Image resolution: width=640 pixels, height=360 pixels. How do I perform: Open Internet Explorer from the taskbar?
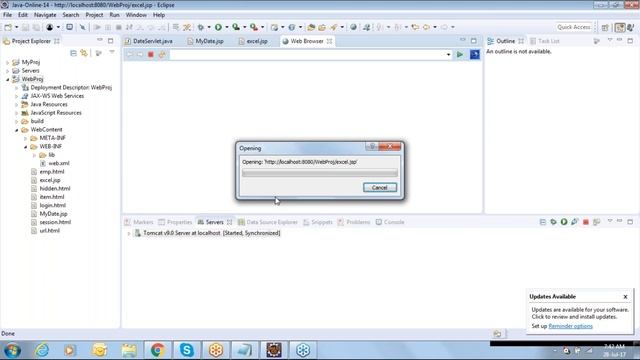[x=42, y=350]
